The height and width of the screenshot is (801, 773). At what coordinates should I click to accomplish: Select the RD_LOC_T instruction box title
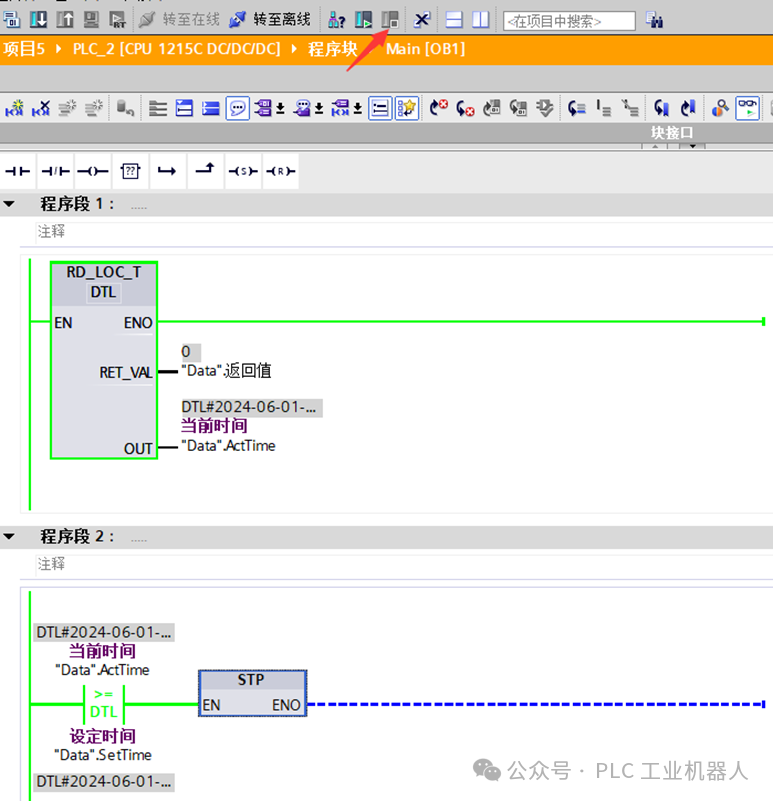pyautogui.click(x=104, y=272)
